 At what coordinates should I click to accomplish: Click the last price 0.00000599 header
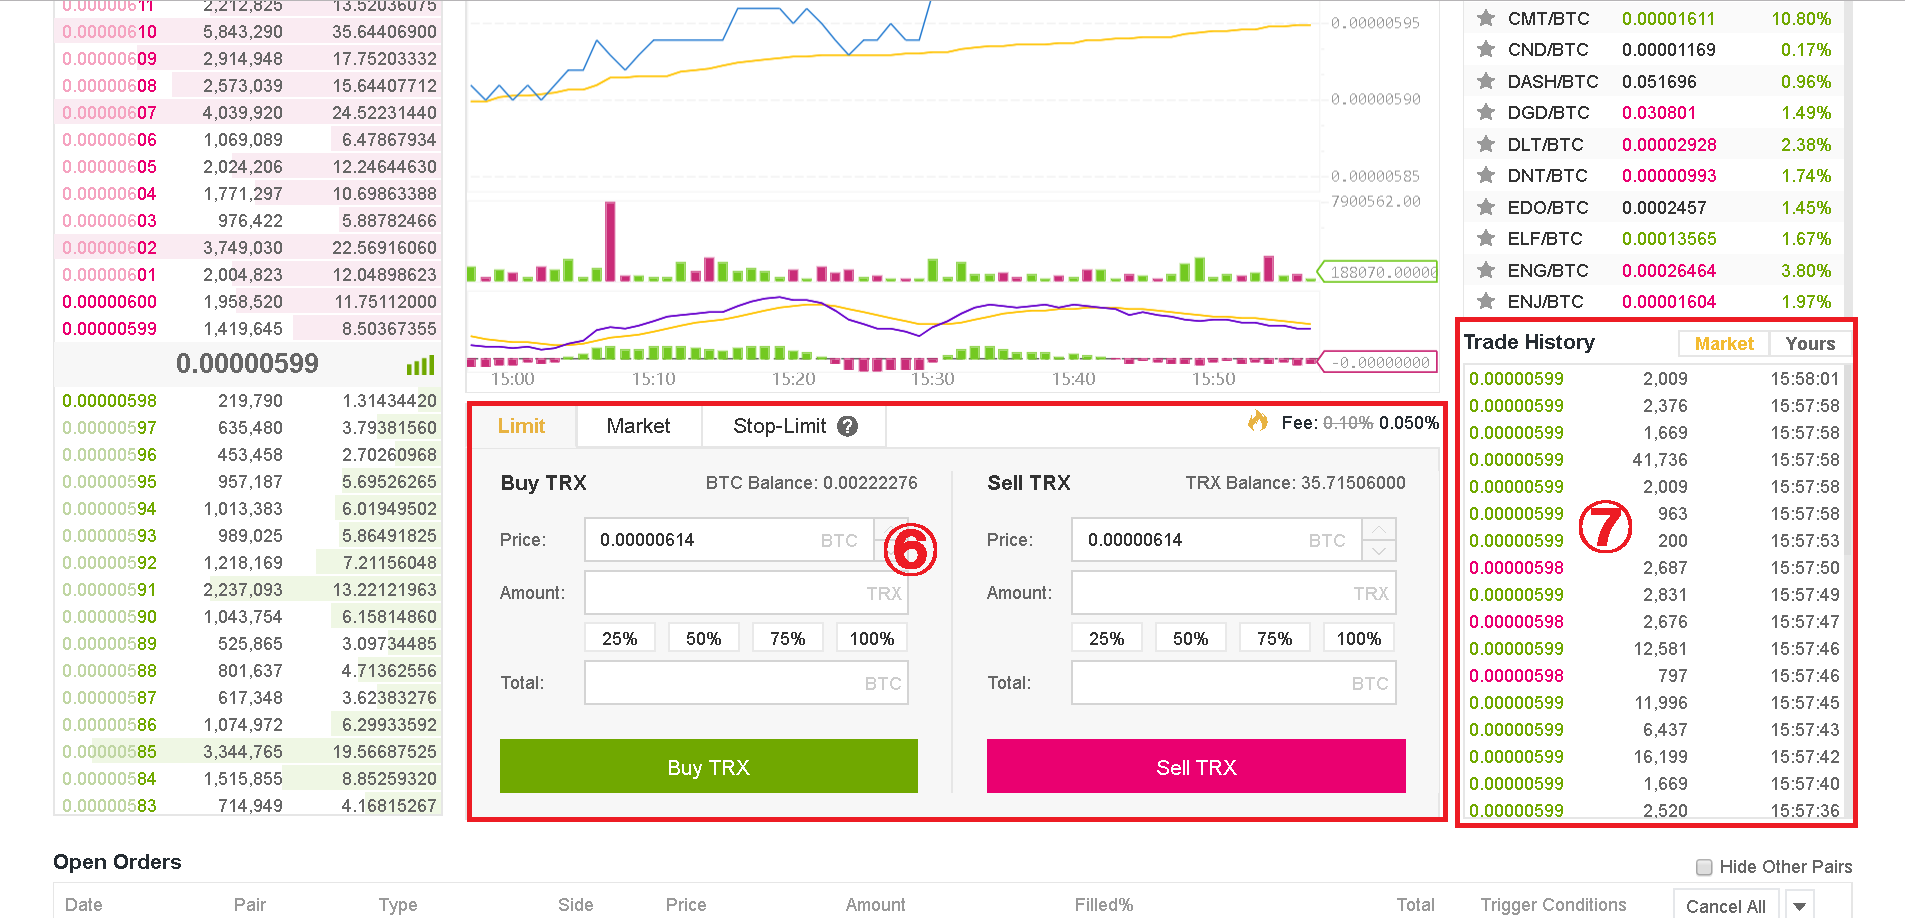[247, 364]
